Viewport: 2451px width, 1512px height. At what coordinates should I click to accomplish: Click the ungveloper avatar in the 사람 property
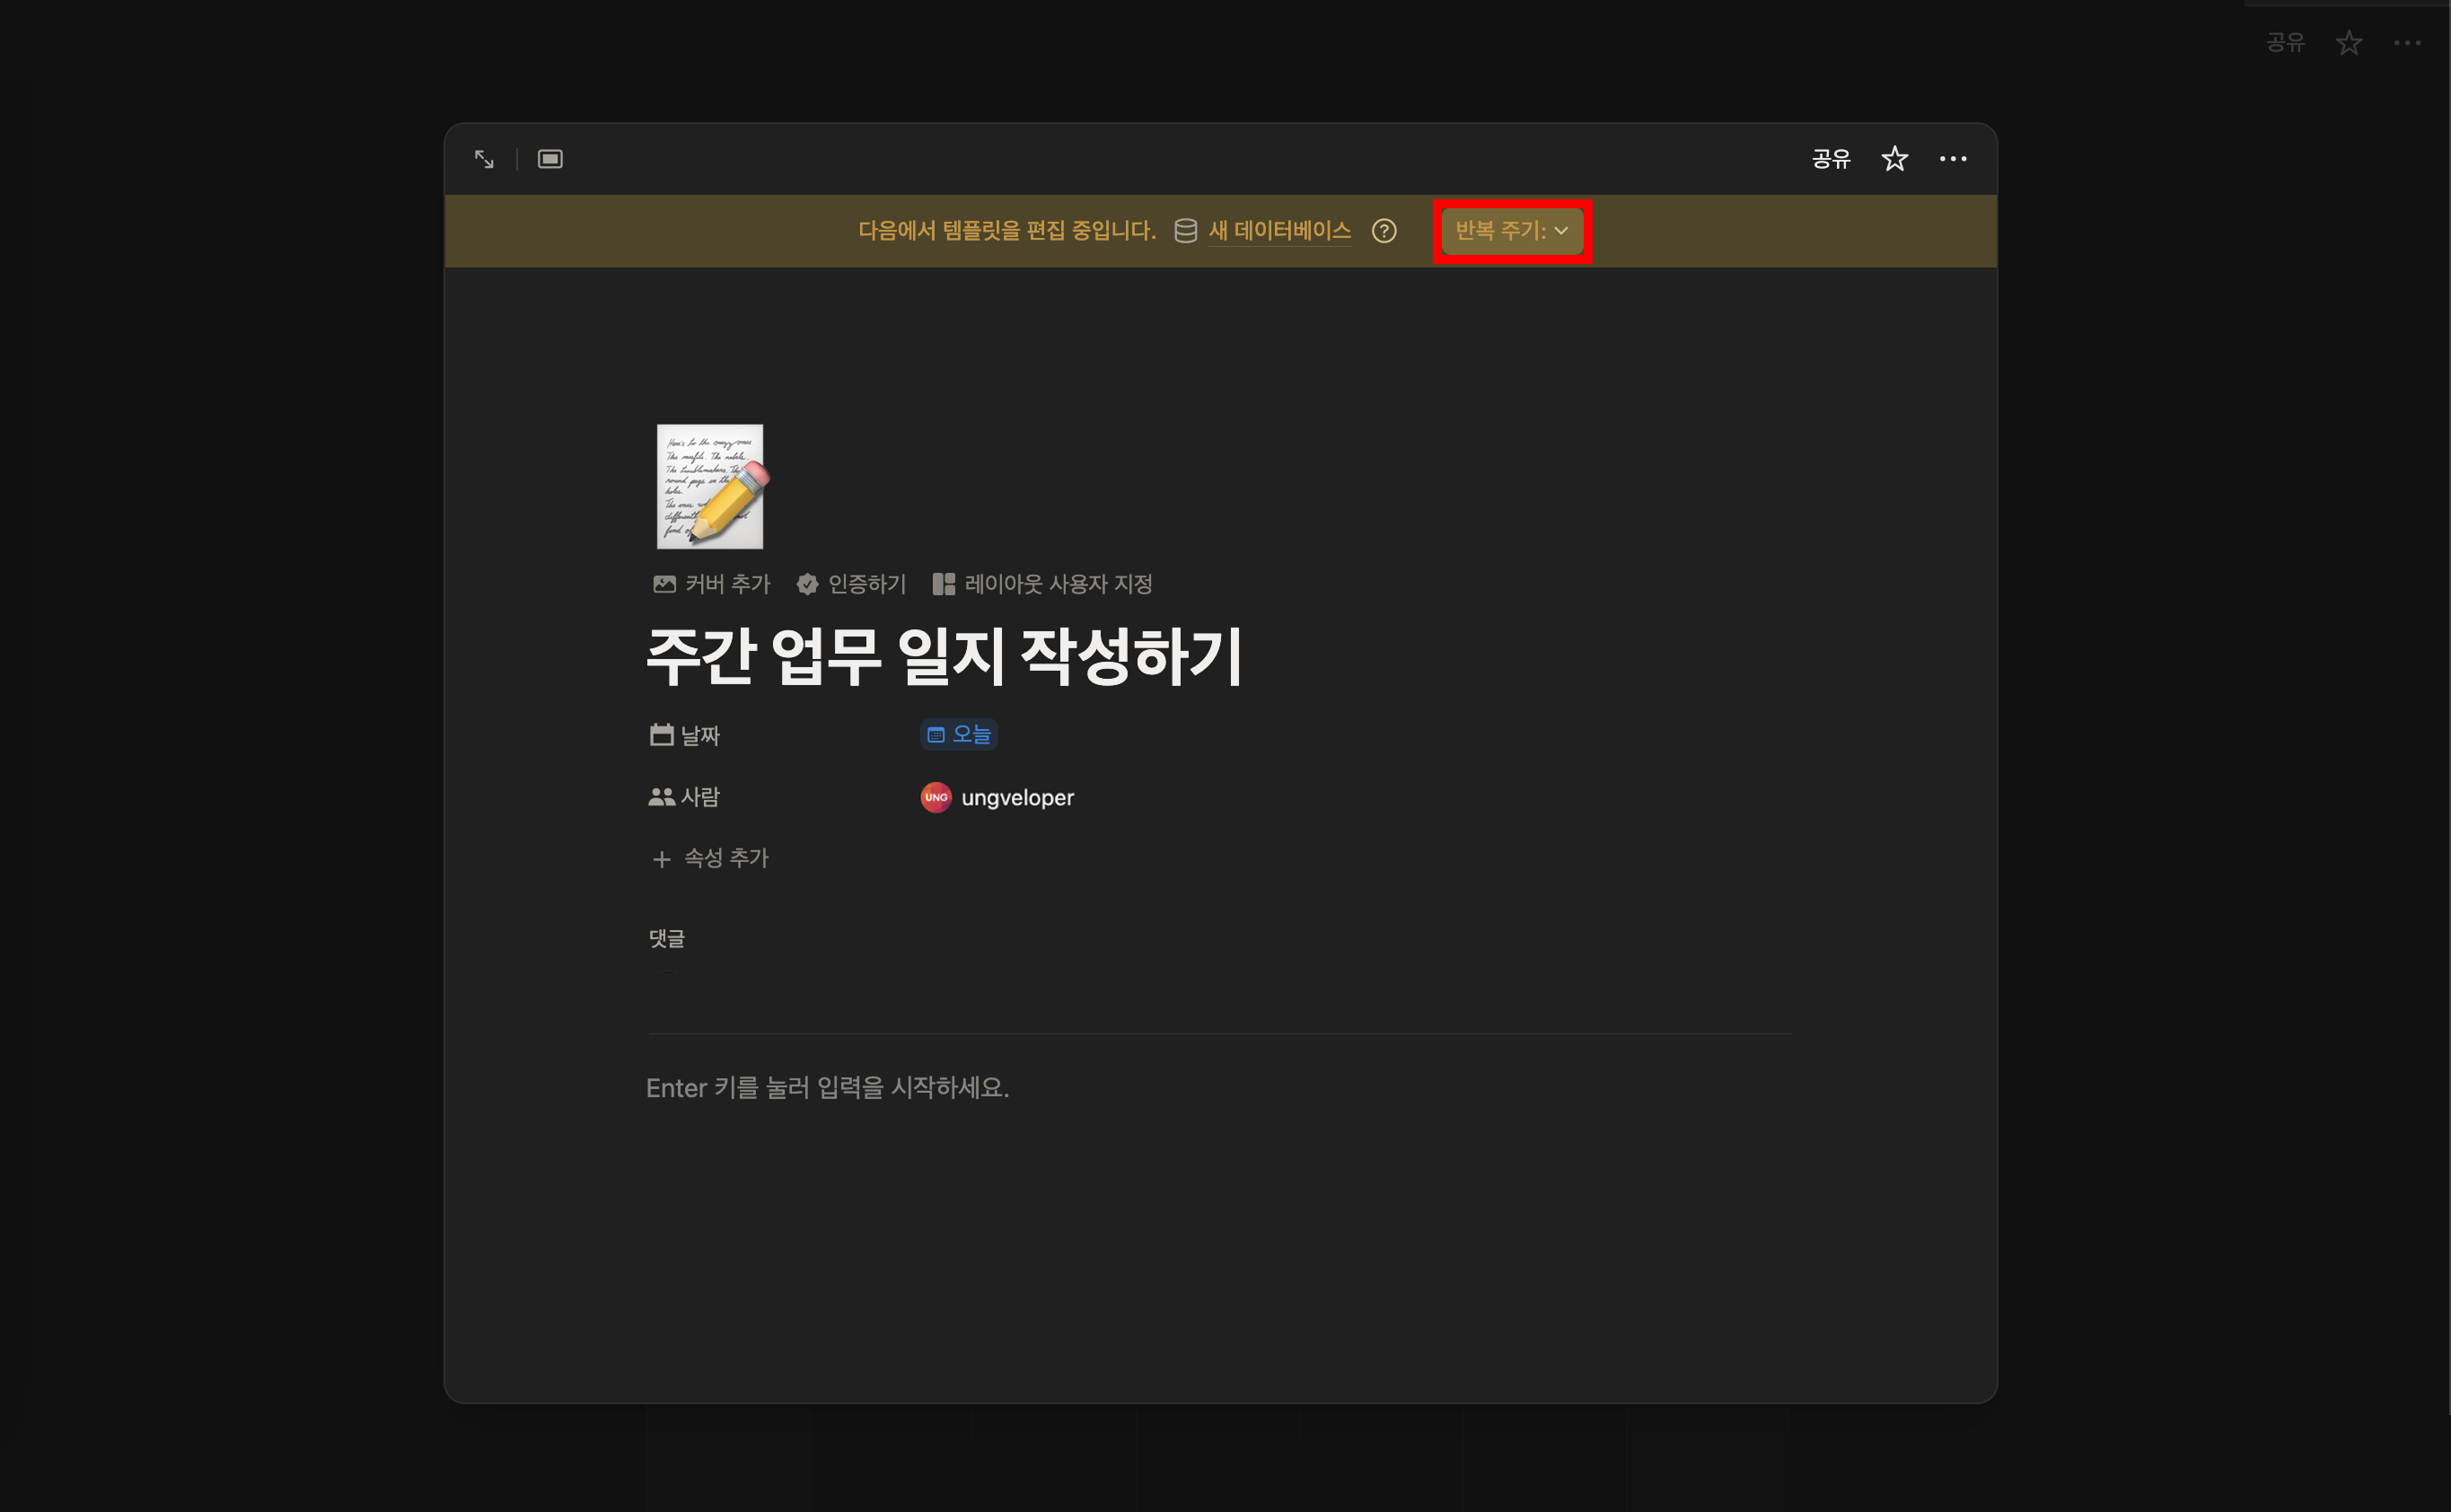pyautogui.click(x=936, y=797)
